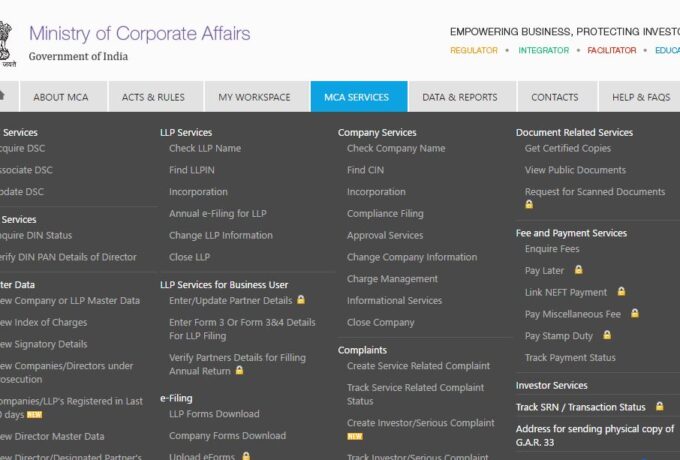Click lock icon beside Pay Miscellaneous Fee
Image resolution: width=680 pixels, height=460 pixels.
(x=635, y=314)
